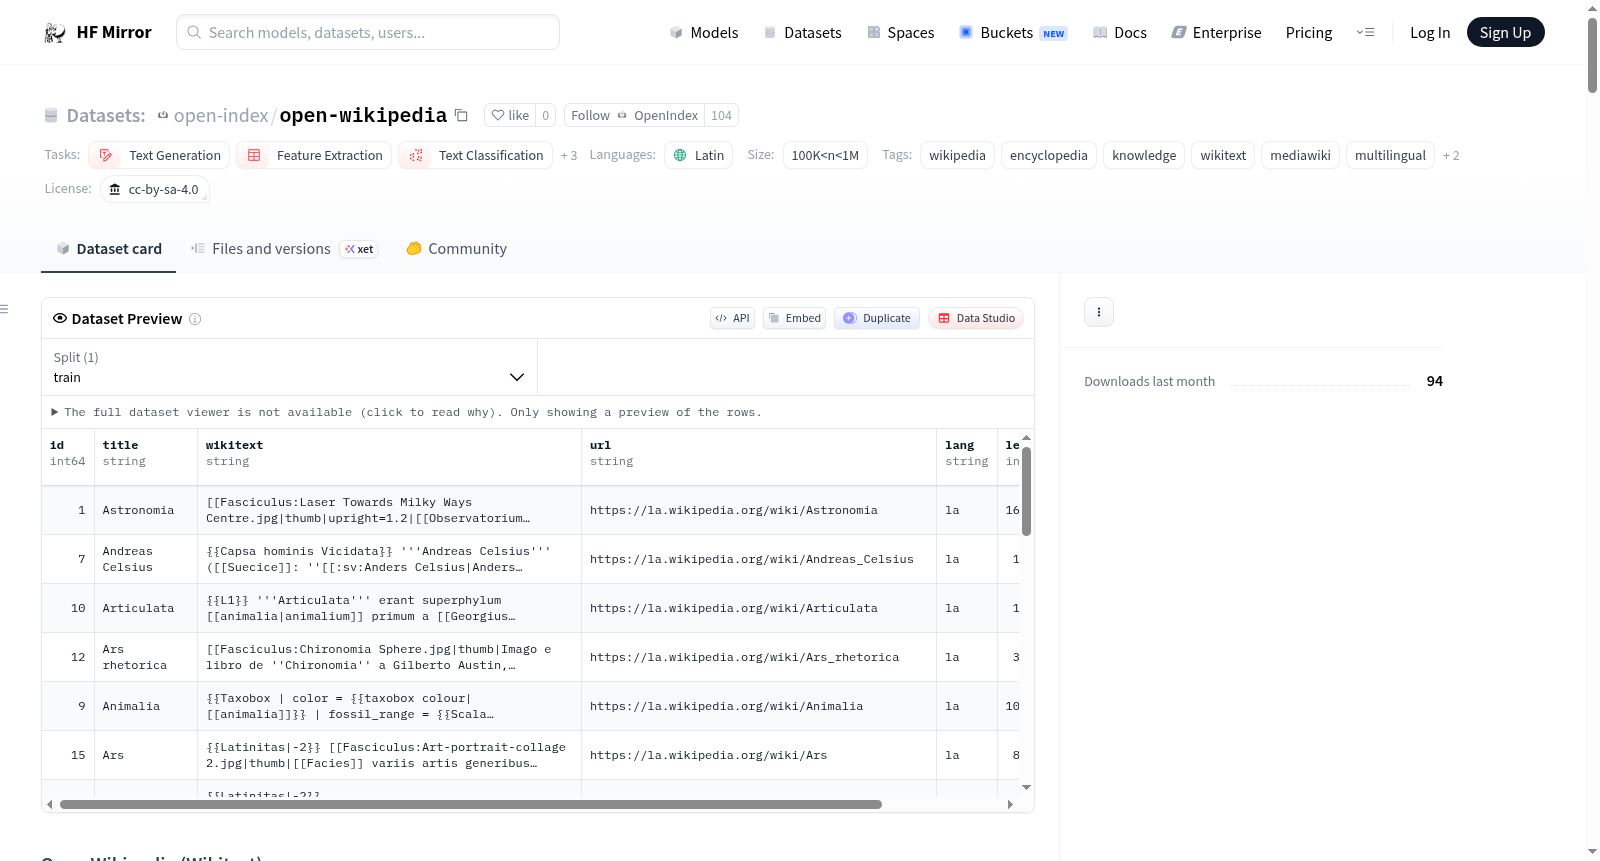Copy the dataset name open-wikipedia

coord(461,115)
